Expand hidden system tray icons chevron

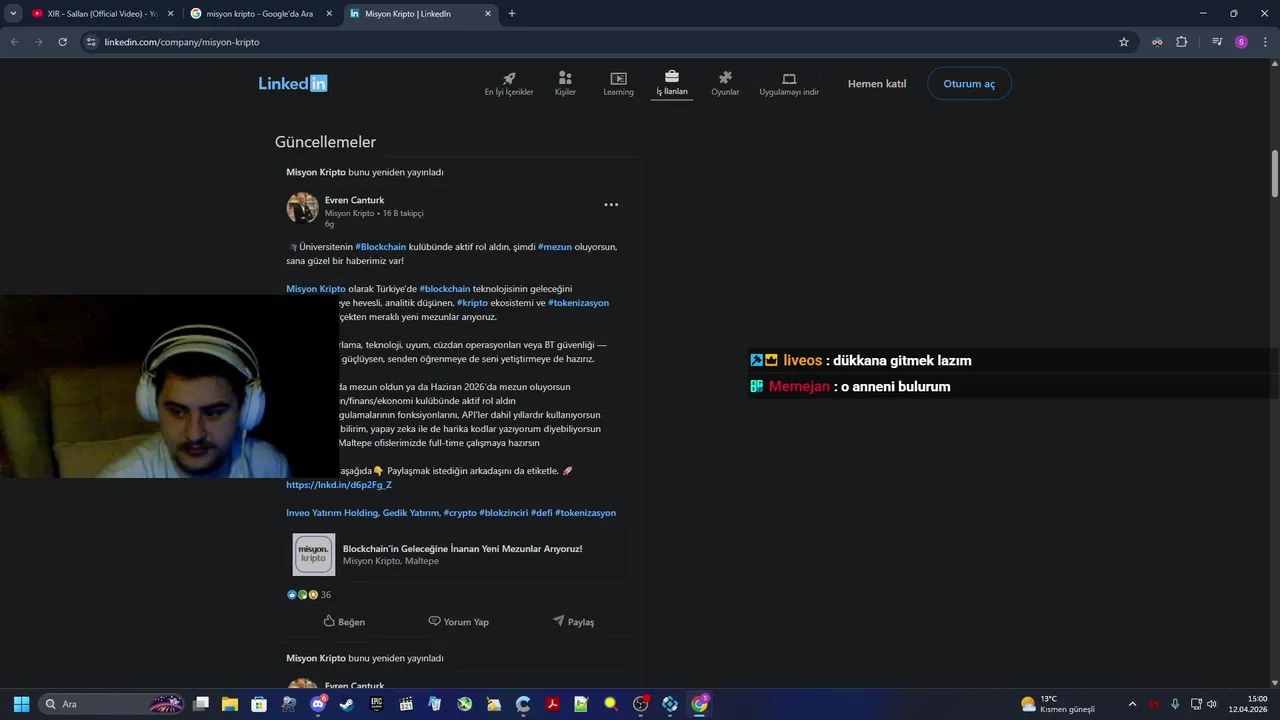(x=1132, y=704)
